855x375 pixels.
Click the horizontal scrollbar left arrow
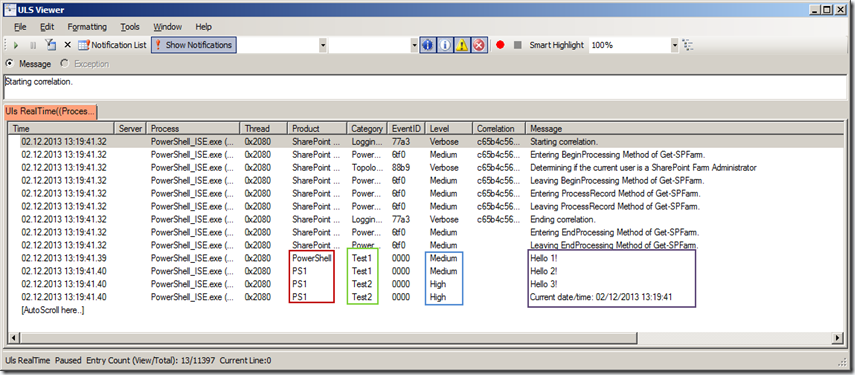point(15,338)
